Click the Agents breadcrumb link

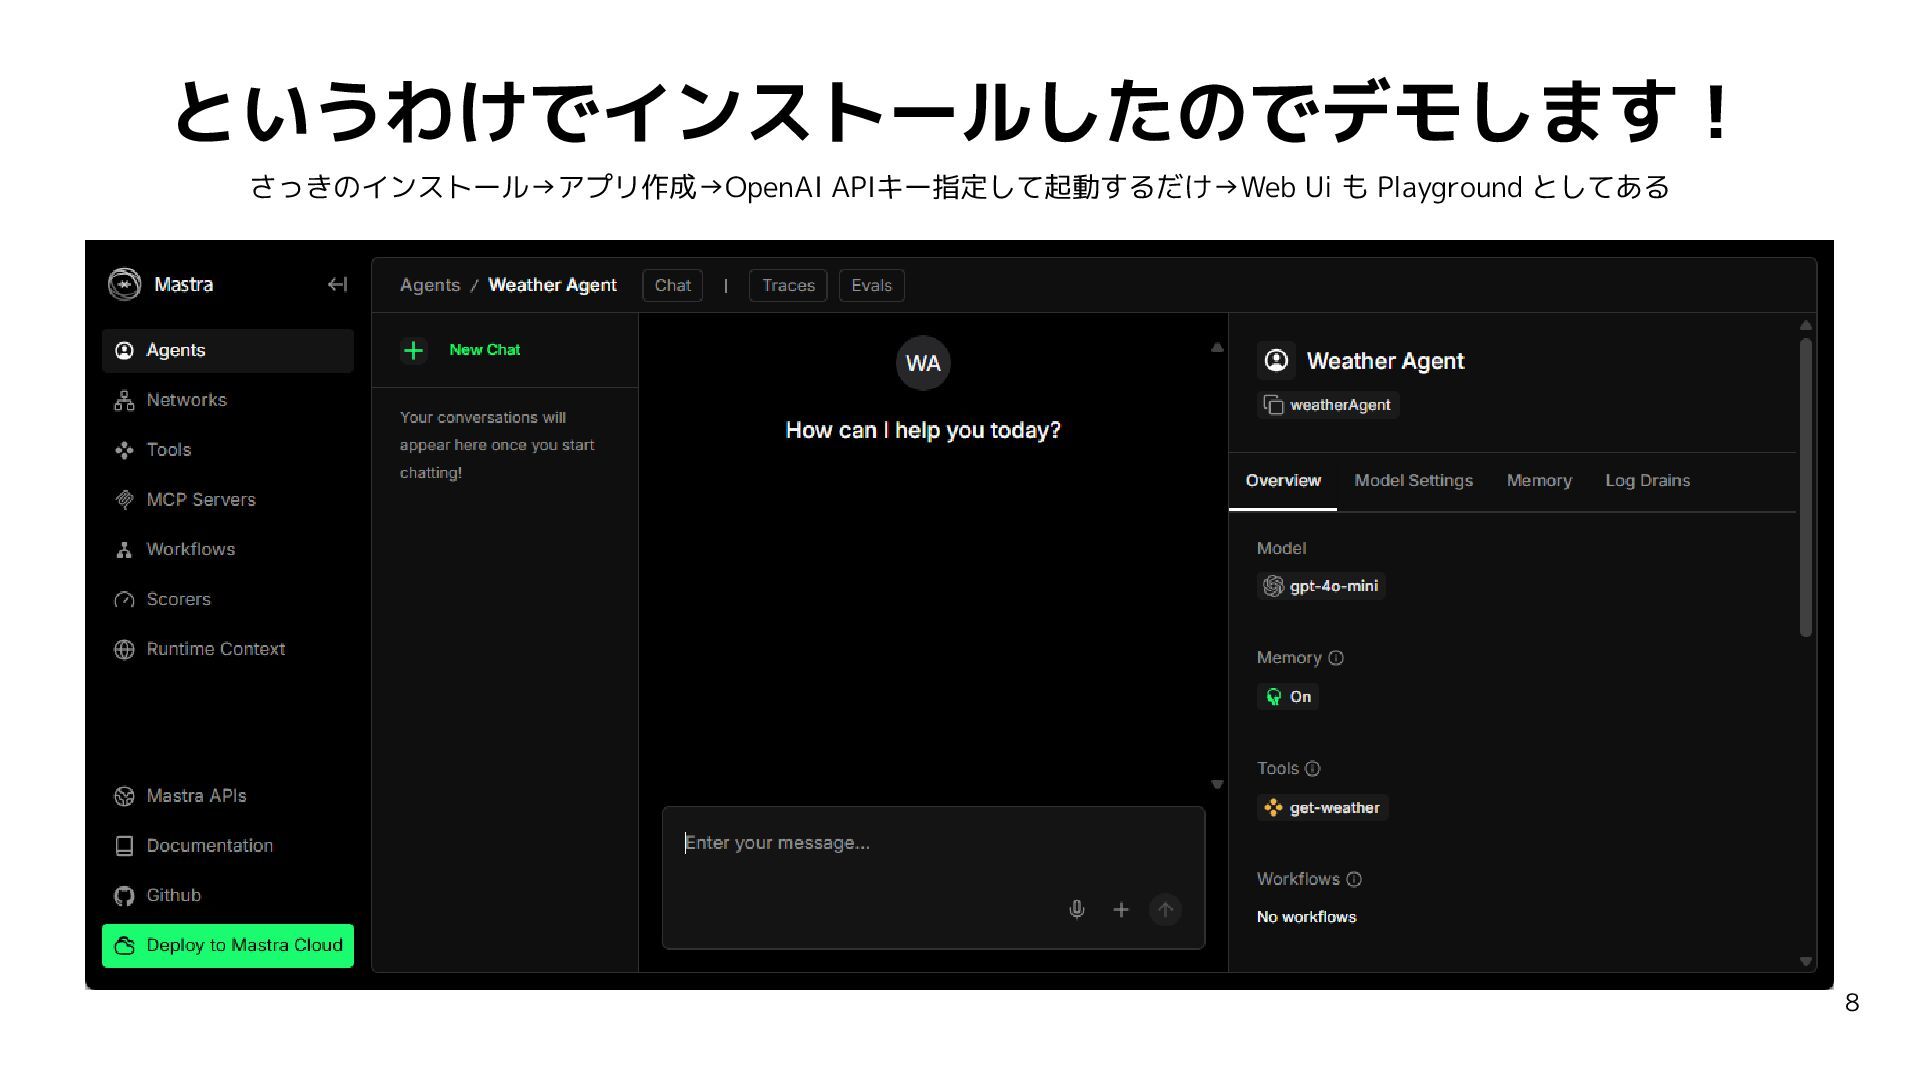pos(430,286)
